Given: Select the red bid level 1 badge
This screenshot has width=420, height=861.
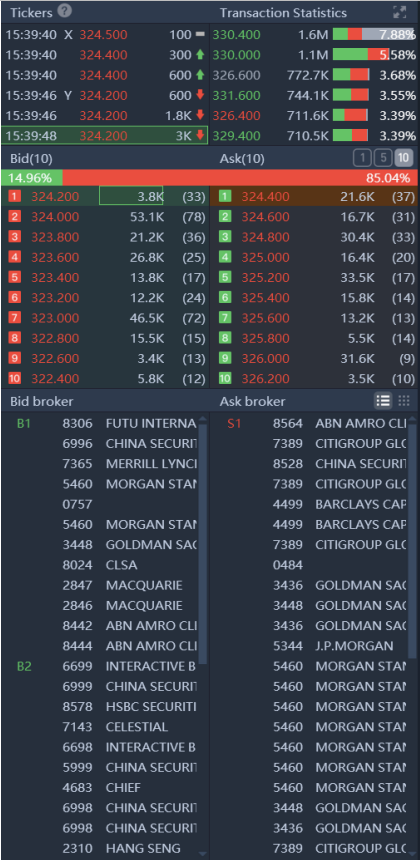Looking at the screenshot, I should 15,197.
